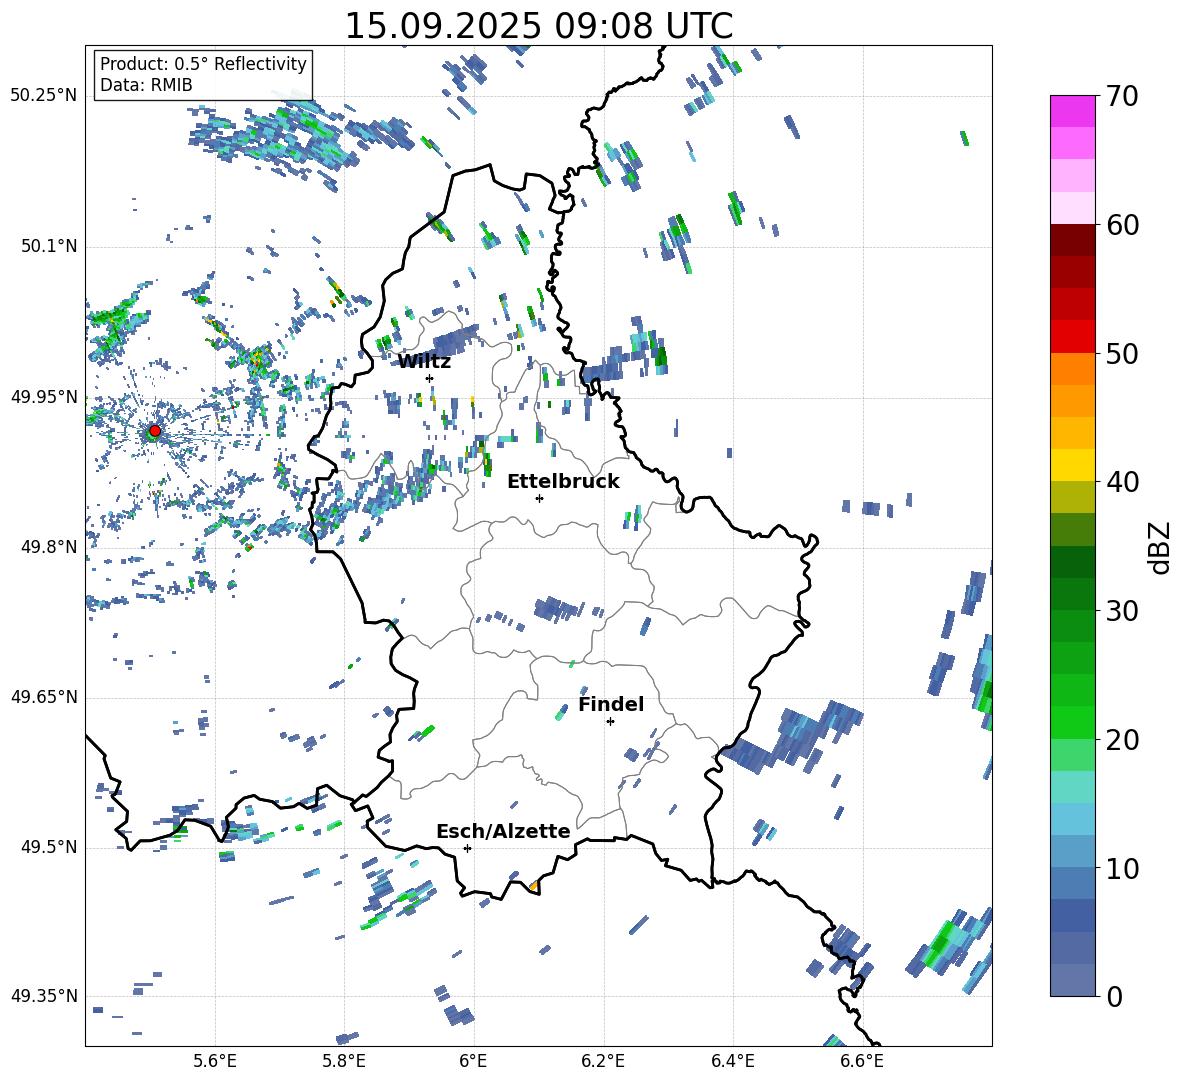Viewport: 1184px width, 1081px height.
Task: Click the Product: 0.5° Reflectivity text
Action: [x=203, y=64]
